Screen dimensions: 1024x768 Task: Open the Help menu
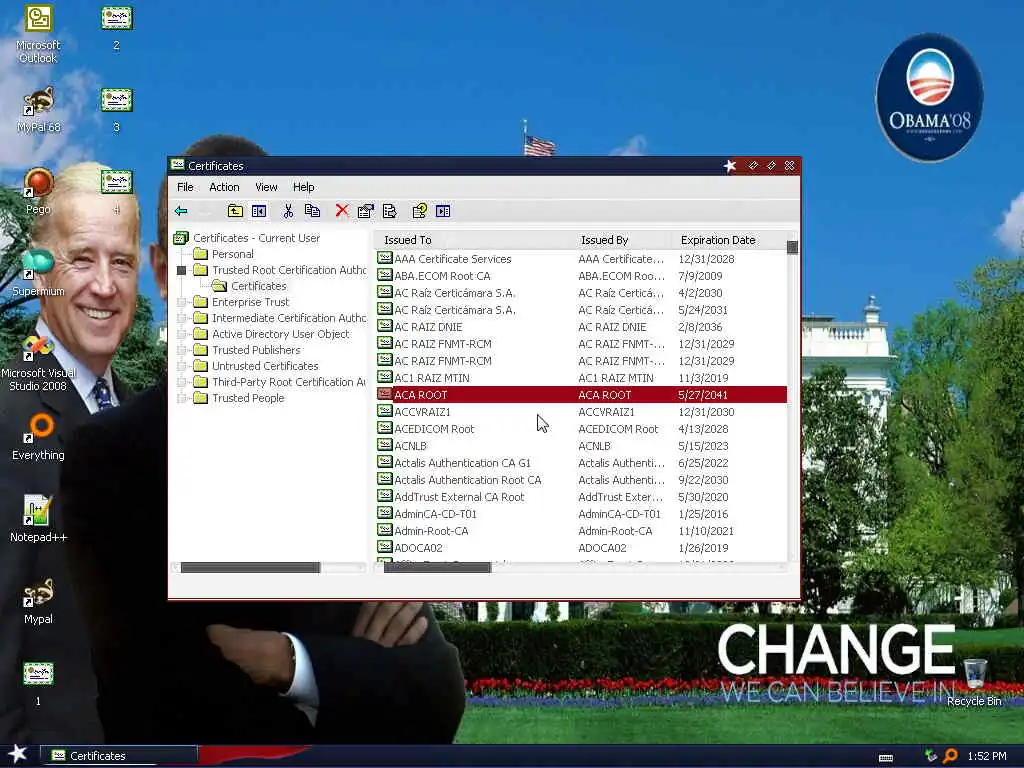tap(303, 187)
